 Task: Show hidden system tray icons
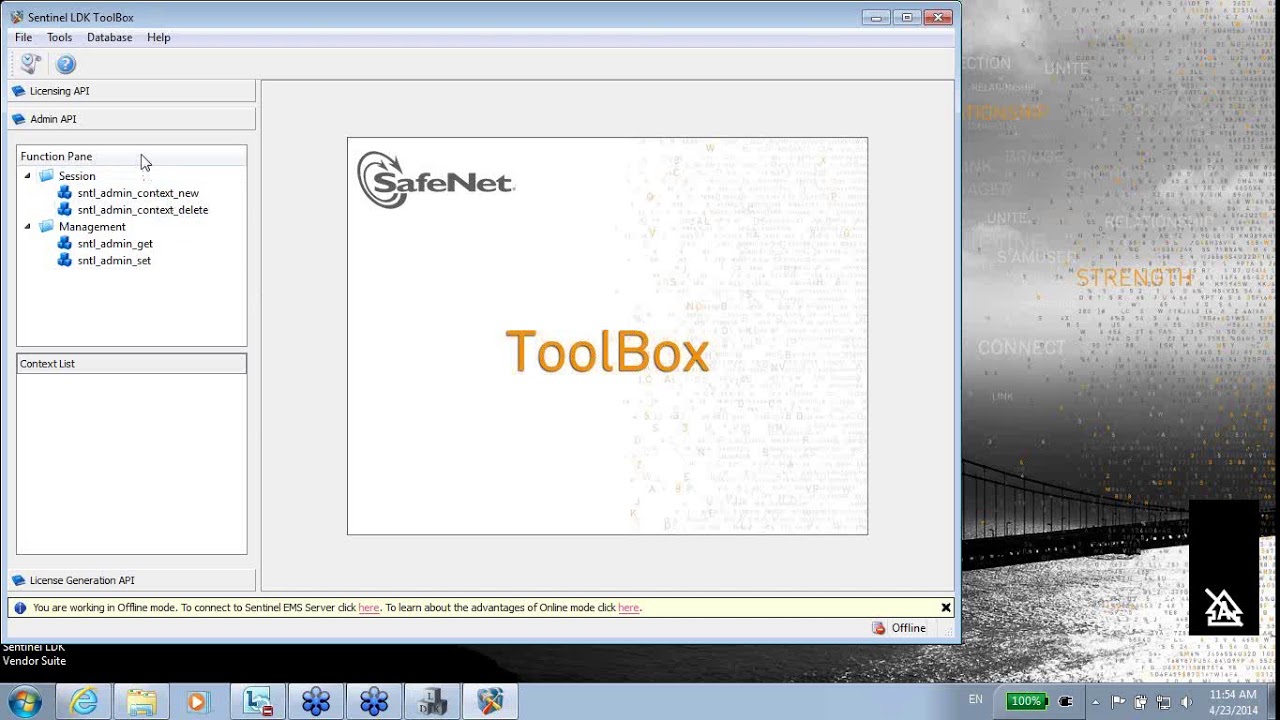[1096, 702]
